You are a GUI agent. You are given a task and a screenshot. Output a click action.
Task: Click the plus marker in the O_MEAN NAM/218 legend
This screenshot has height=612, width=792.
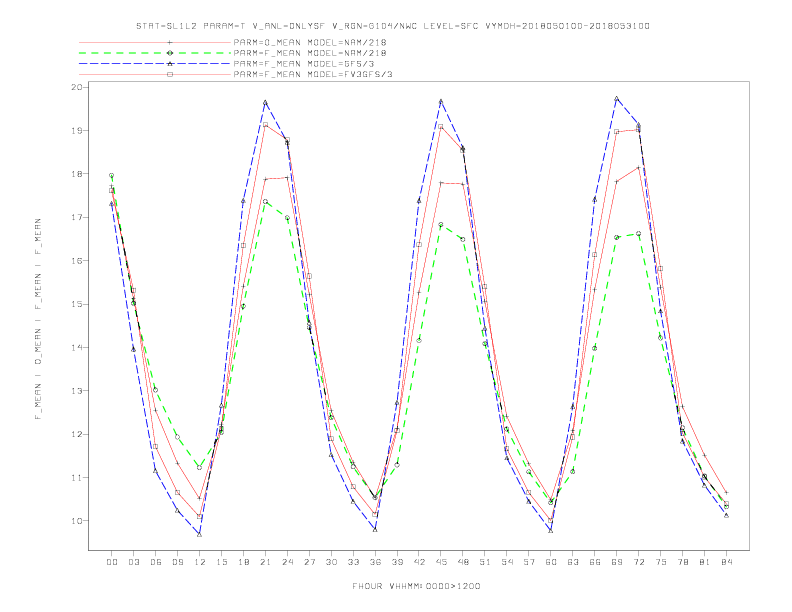pos(170,42)
